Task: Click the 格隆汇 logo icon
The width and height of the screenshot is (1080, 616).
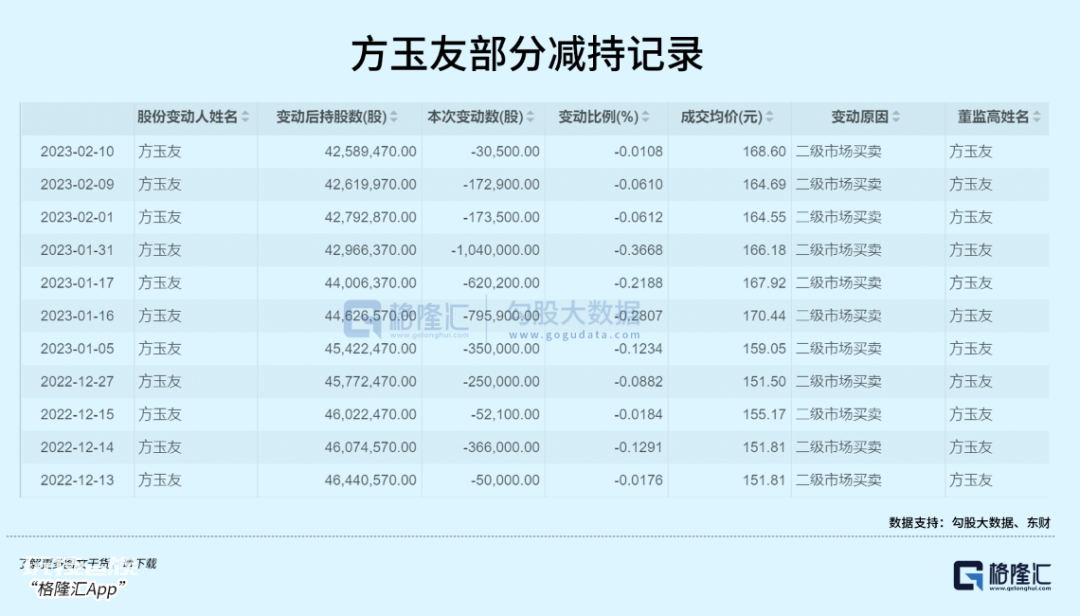Action: click(x=968, y=576)
